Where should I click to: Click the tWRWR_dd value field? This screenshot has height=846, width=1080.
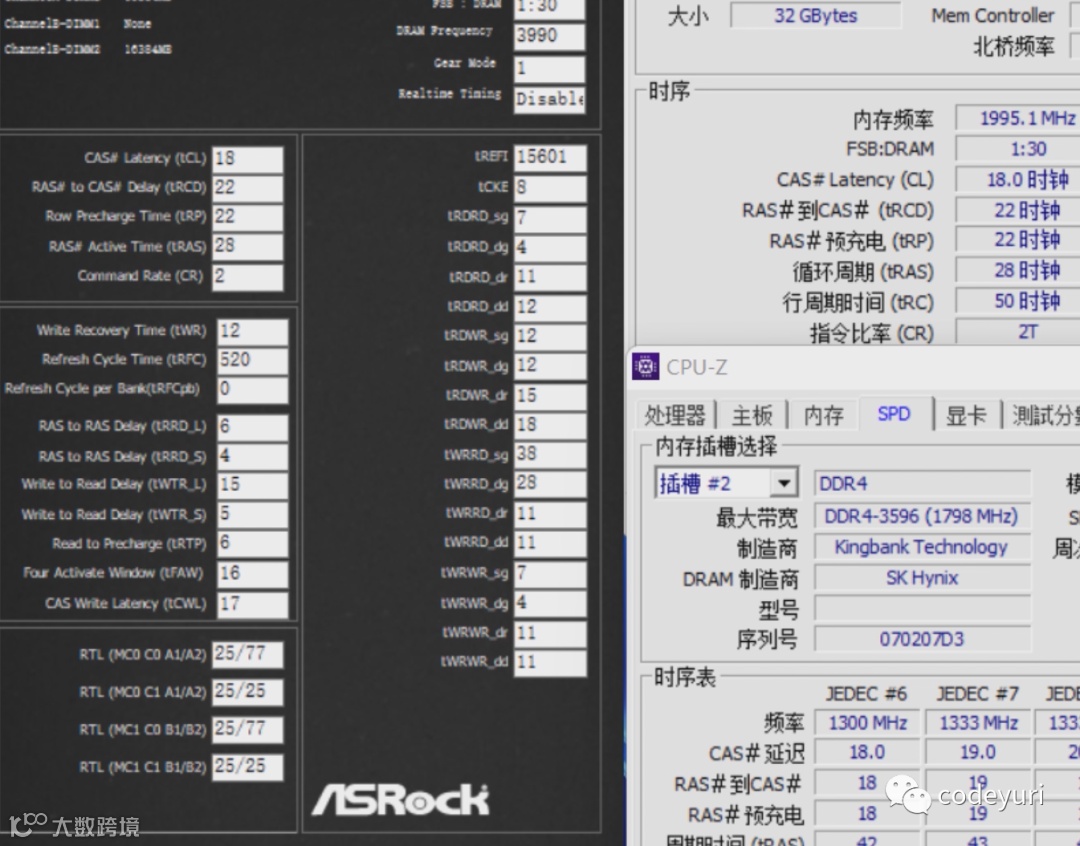click(550, 663)
